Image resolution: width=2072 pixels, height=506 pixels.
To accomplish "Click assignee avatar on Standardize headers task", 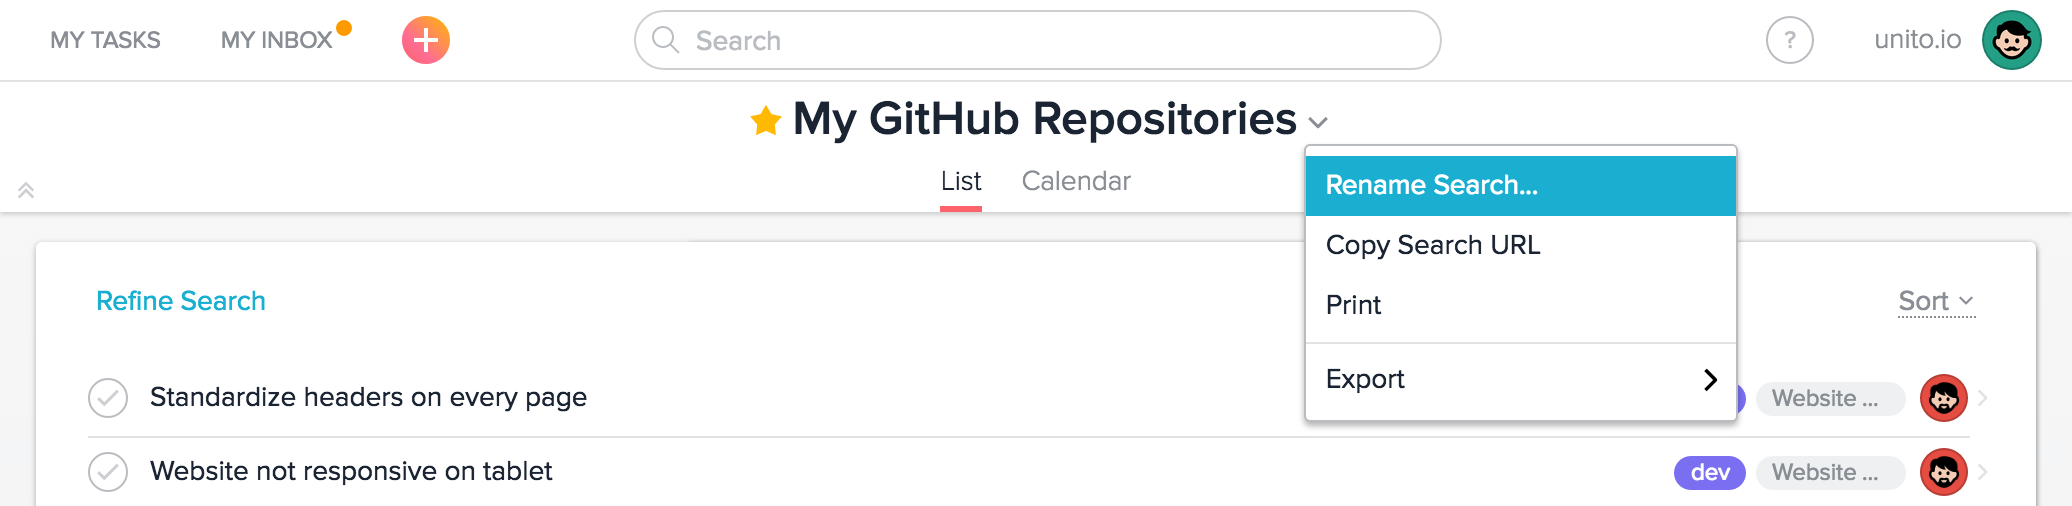I will pos(1944,398).
